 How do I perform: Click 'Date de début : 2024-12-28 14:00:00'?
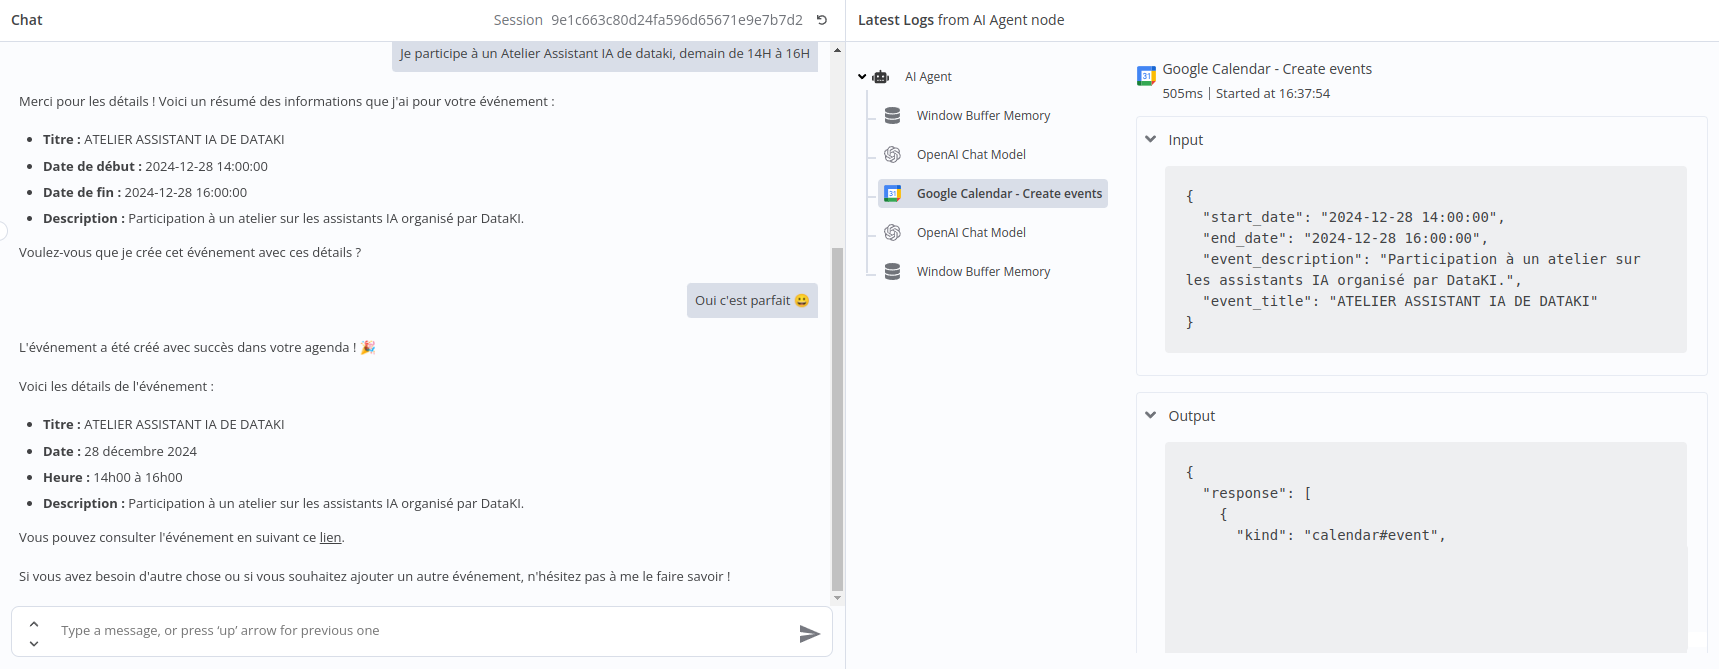coord(155,167)
